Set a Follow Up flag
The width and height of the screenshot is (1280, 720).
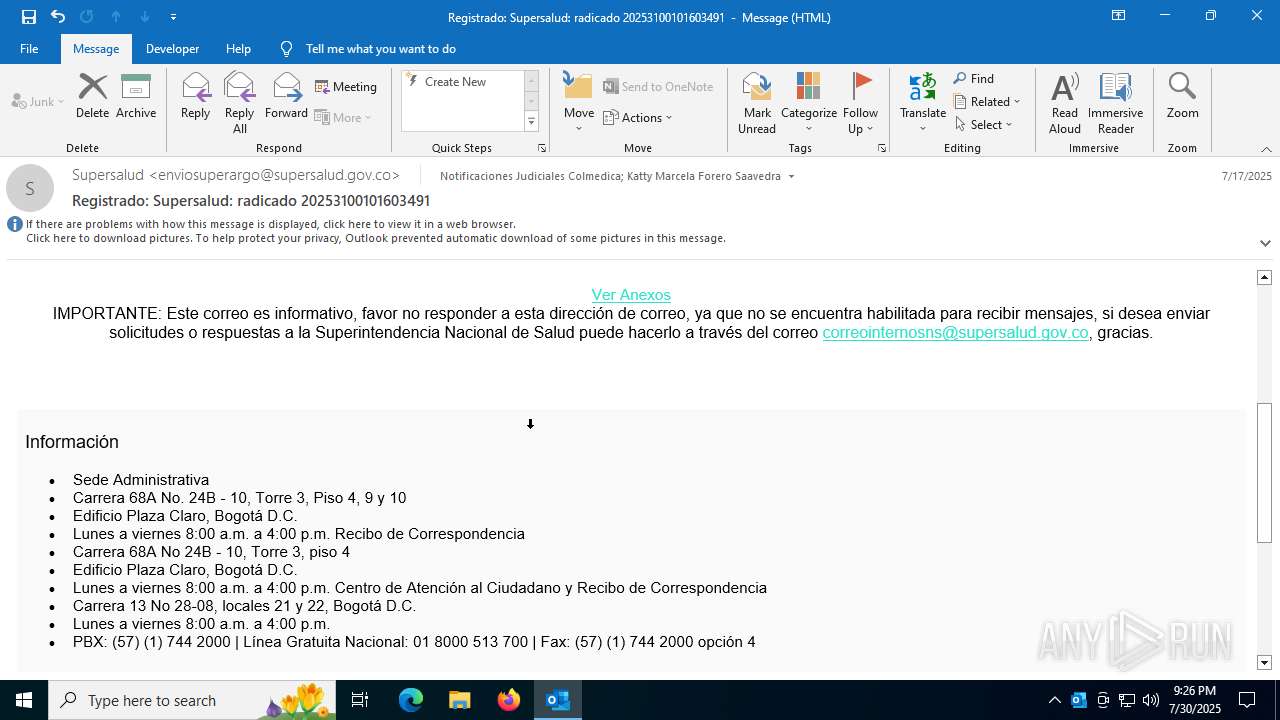860,103
